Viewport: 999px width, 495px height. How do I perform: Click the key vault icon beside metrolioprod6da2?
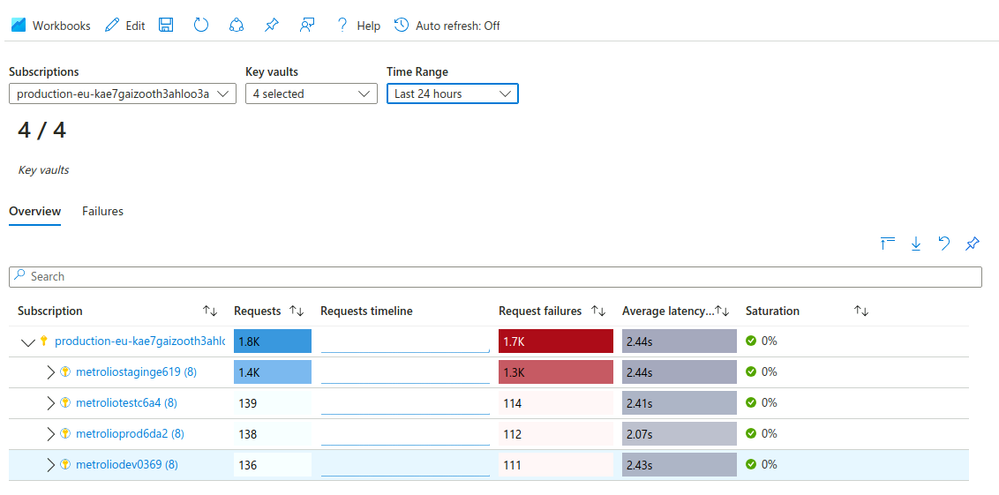[x=64, y=434]
